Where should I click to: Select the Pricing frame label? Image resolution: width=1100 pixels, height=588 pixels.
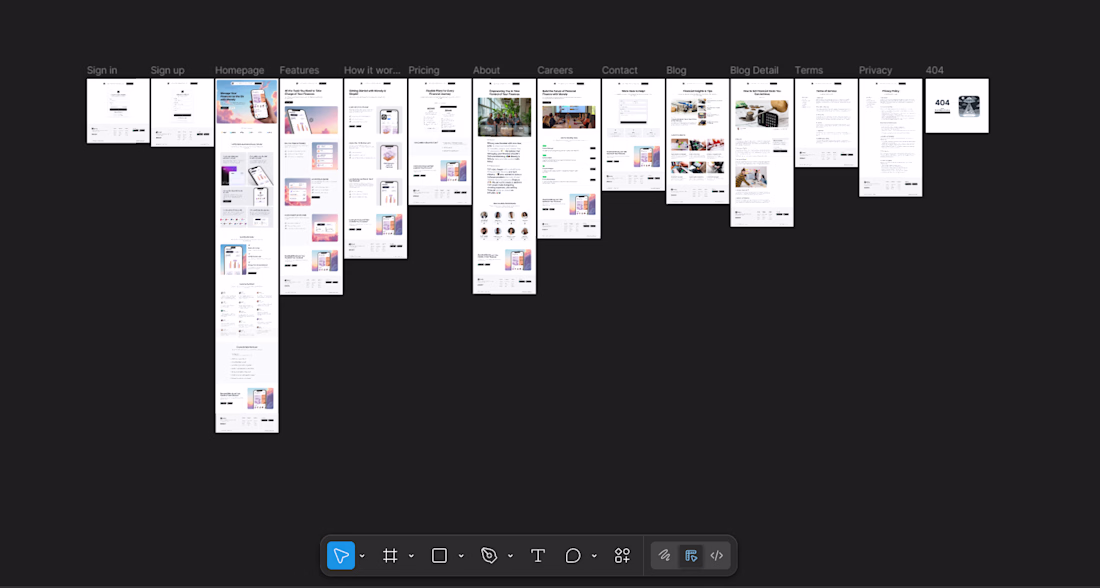[424, 70]
